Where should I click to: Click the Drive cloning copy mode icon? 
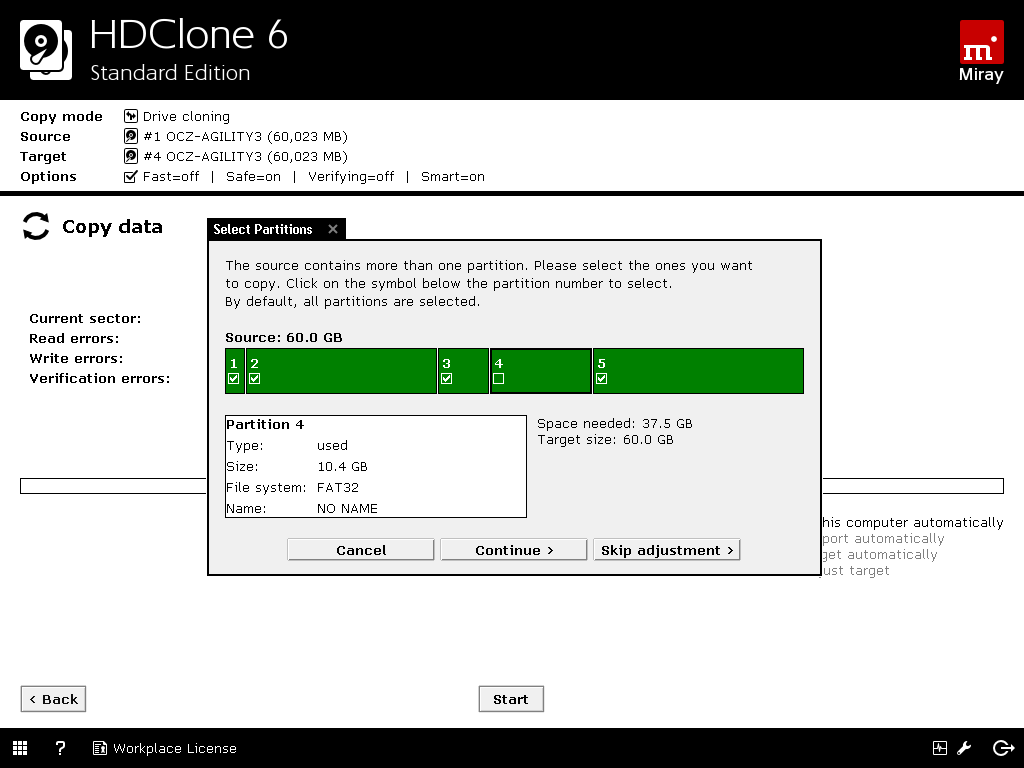coord(131,116)
